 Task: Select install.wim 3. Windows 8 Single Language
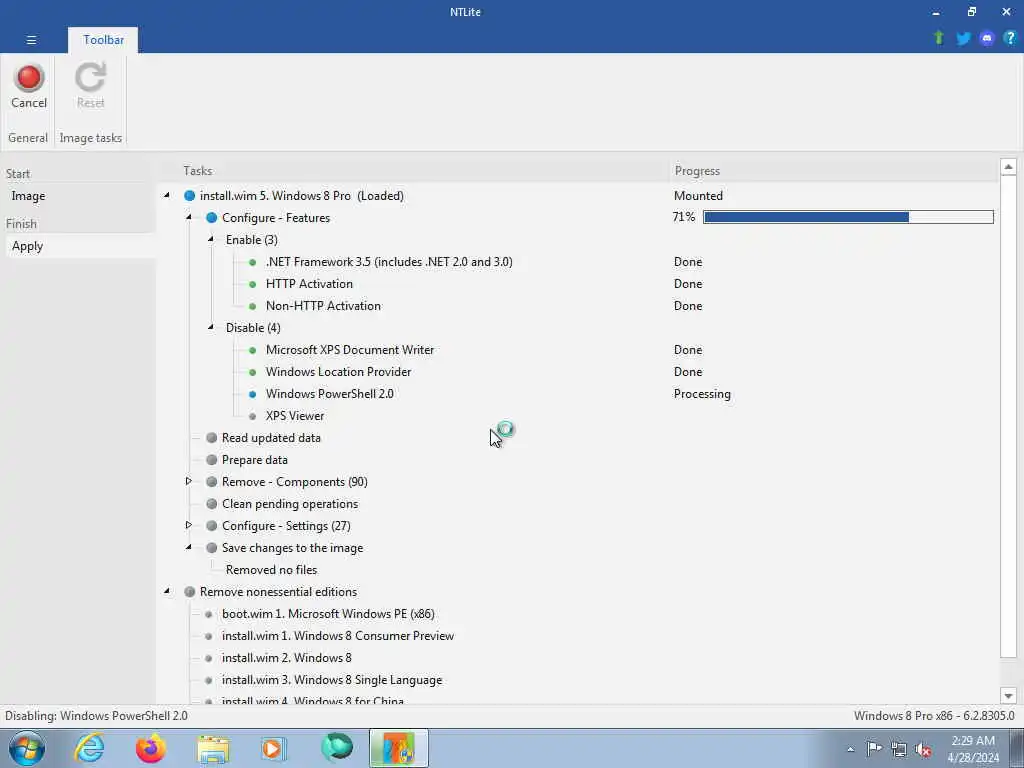[x=332, y=680]
